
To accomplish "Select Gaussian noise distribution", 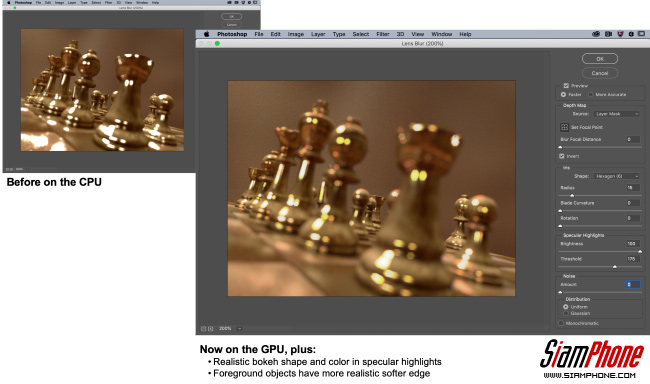I will (565, 313).
